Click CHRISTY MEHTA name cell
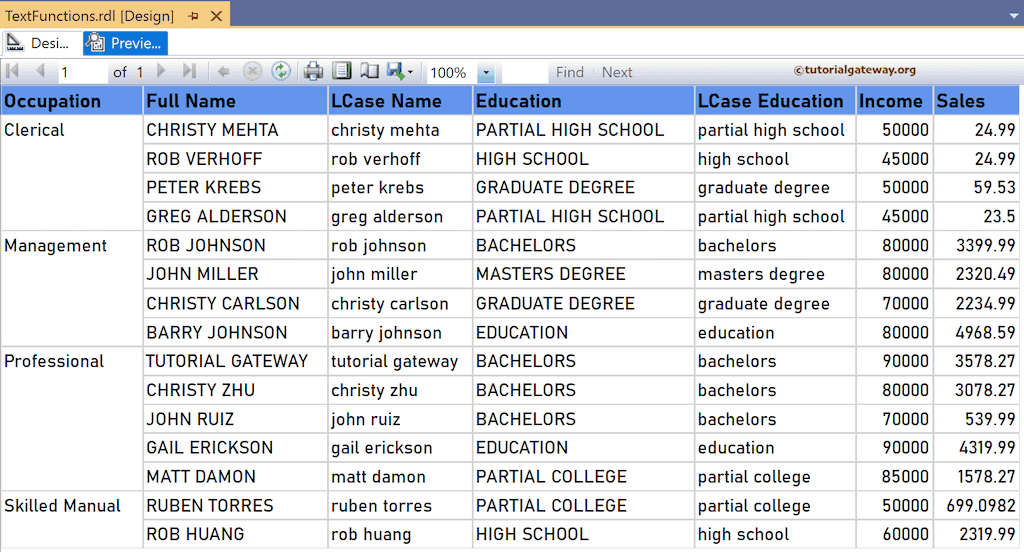The image size is (1024, 552). click(235, 130)
